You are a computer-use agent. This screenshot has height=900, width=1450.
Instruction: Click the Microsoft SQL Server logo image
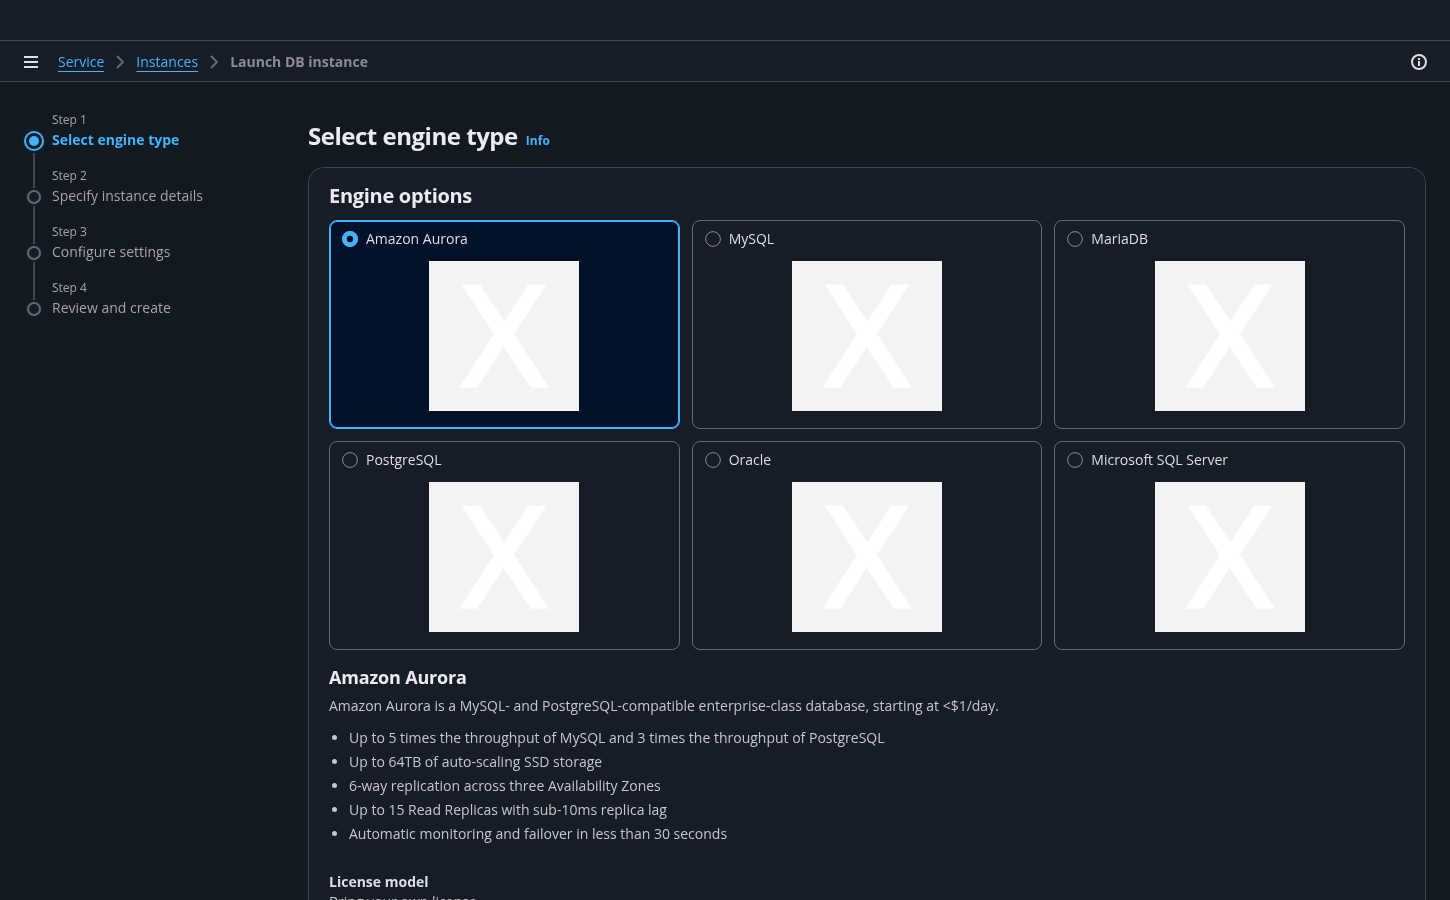tap(1229, 557)
